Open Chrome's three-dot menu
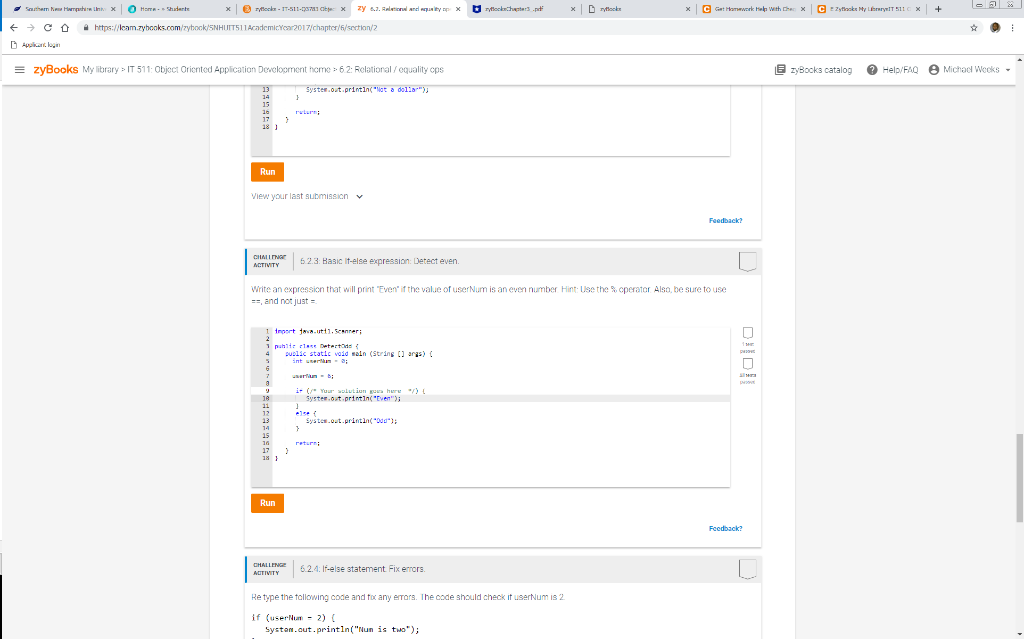 [x=1014, y=30]
